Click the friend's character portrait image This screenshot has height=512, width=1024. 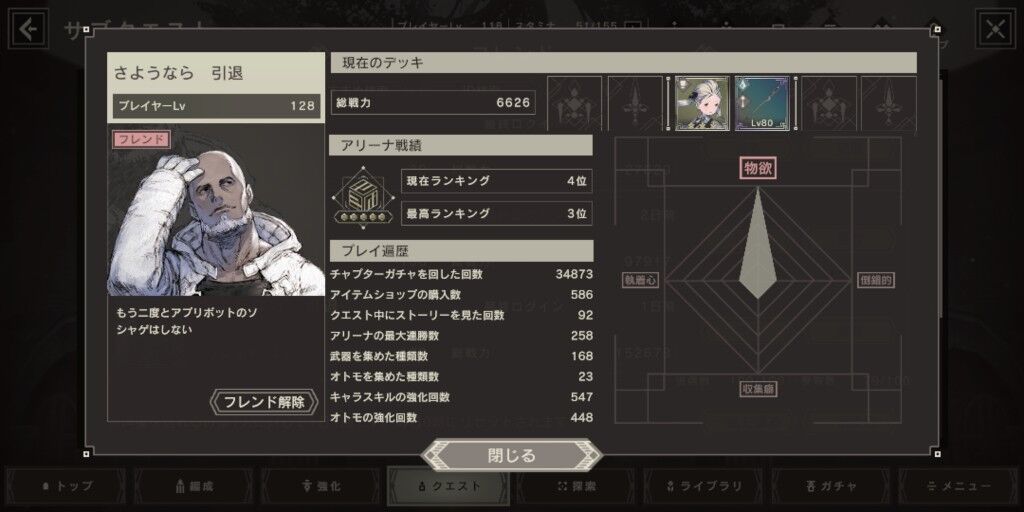[x=216, y=210]
